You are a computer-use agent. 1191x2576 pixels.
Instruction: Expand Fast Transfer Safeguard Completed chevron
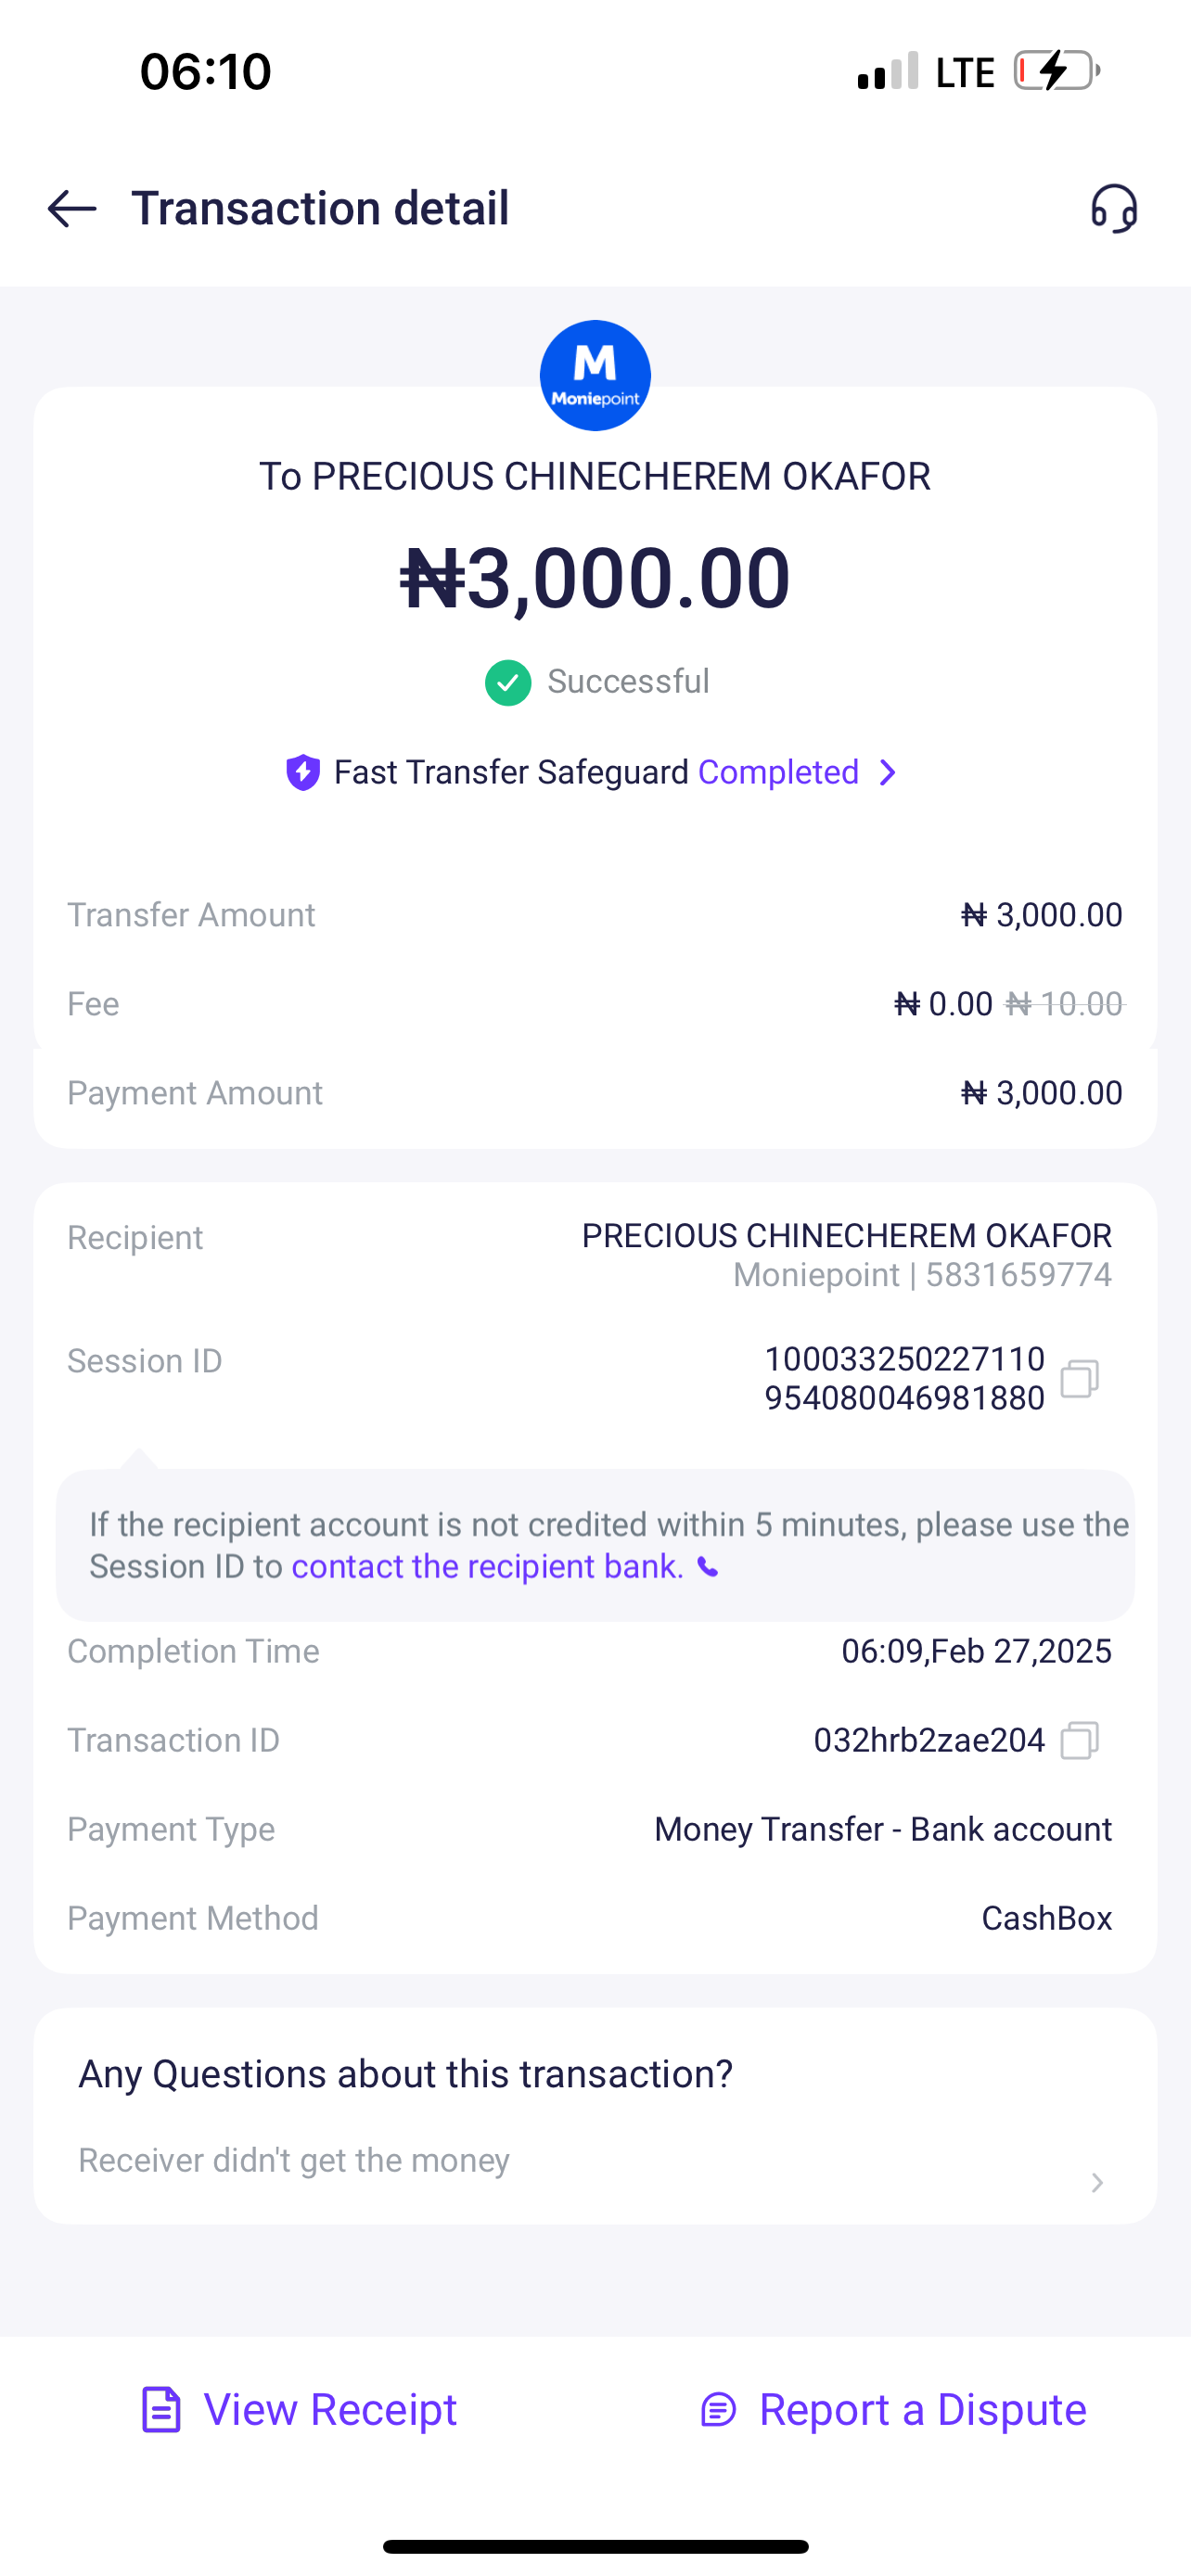887,773
